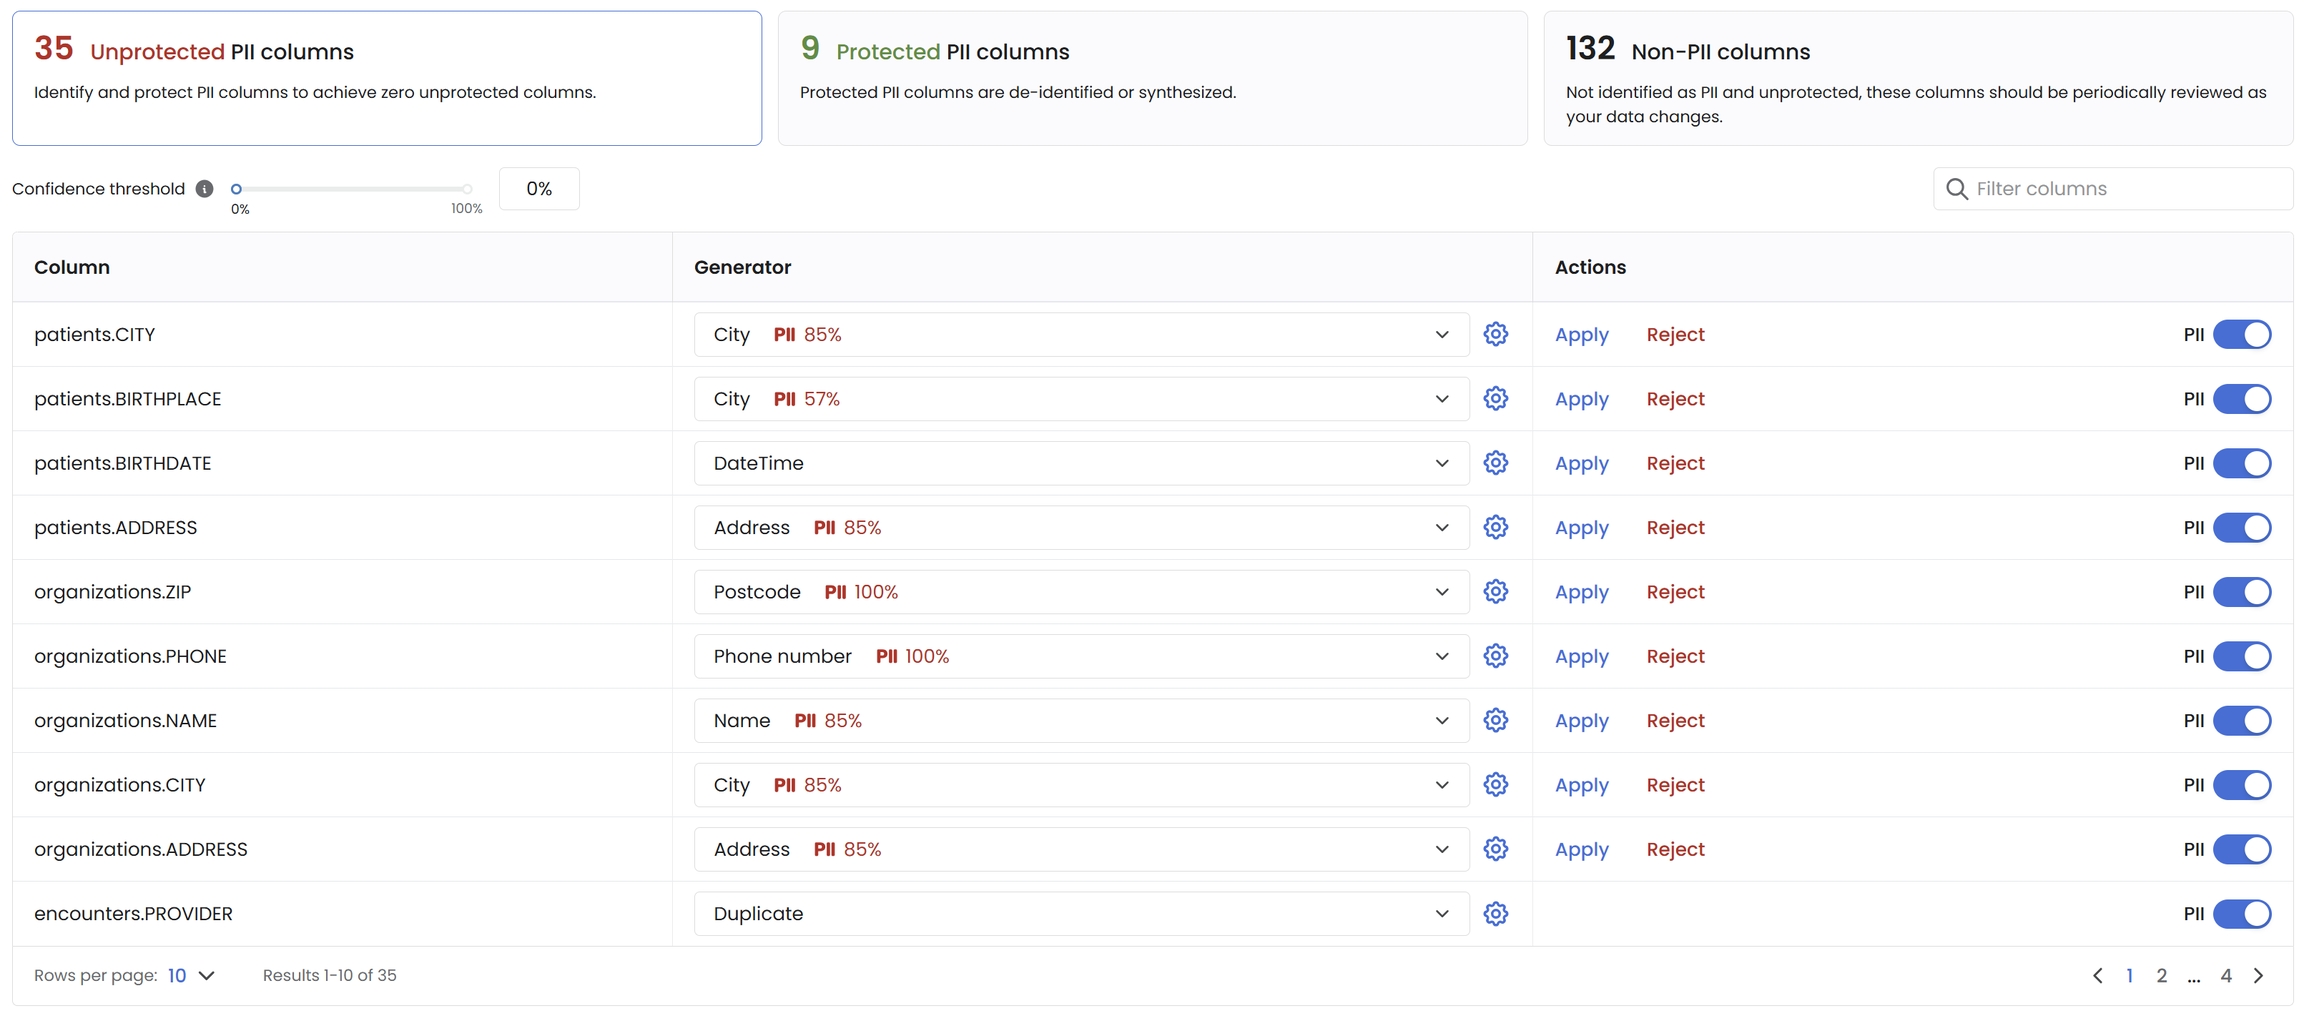The width and height of the screenshot is (2304, 1026).
Task: Disable PII toggle for organizations.PHONE
Action: 2241,656
